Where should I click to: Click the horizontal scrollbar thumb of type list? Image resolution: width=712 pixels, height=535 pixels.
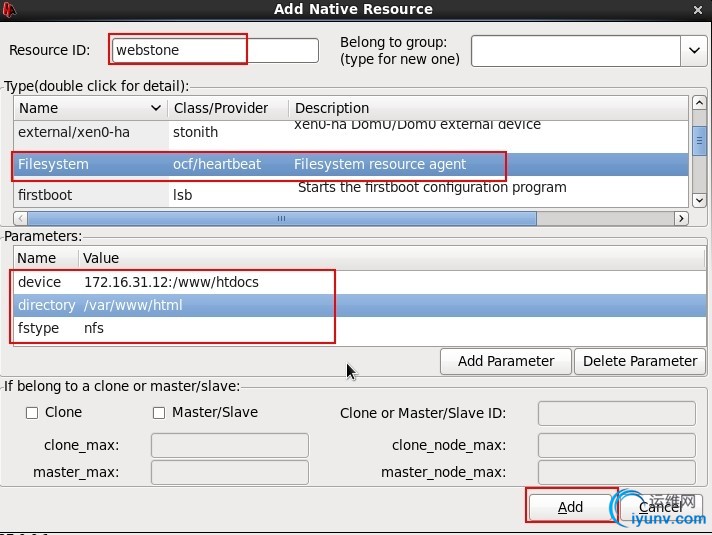point(282,218)
